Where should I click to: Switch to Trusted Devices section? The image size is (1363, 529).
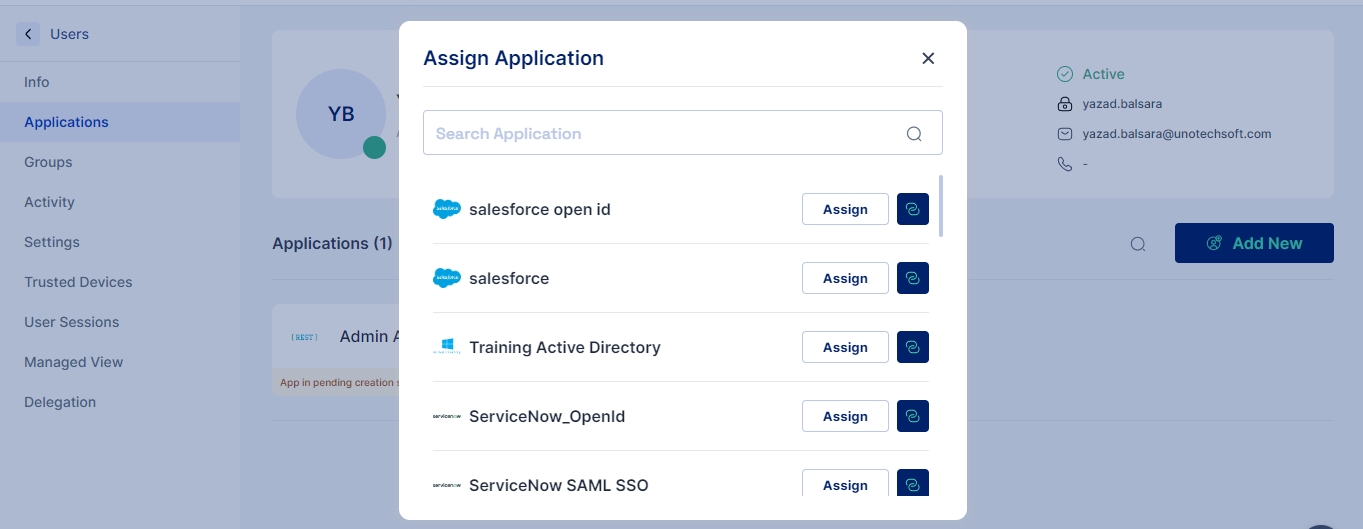78,282
